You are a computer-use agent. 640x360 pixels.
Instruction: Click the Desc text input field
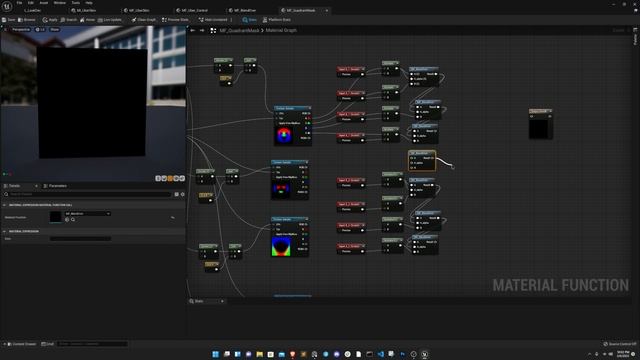pos(80,239)
